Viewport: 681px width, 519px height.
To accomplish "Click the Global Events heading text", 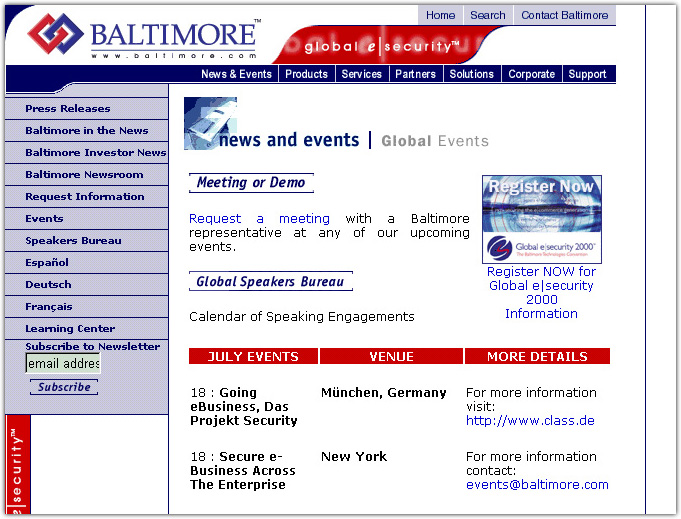I will pos(435,141).
